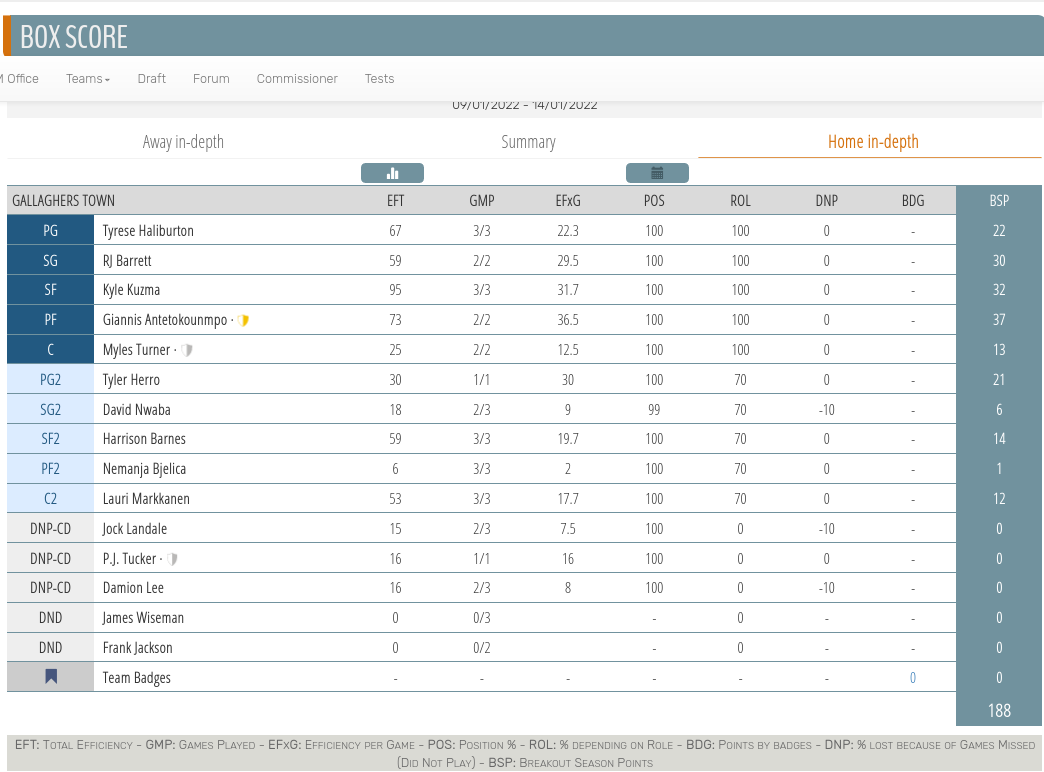This screenshot has width=1044, height=772.
Task: Go to the Forum page
Action: (211, 79)
